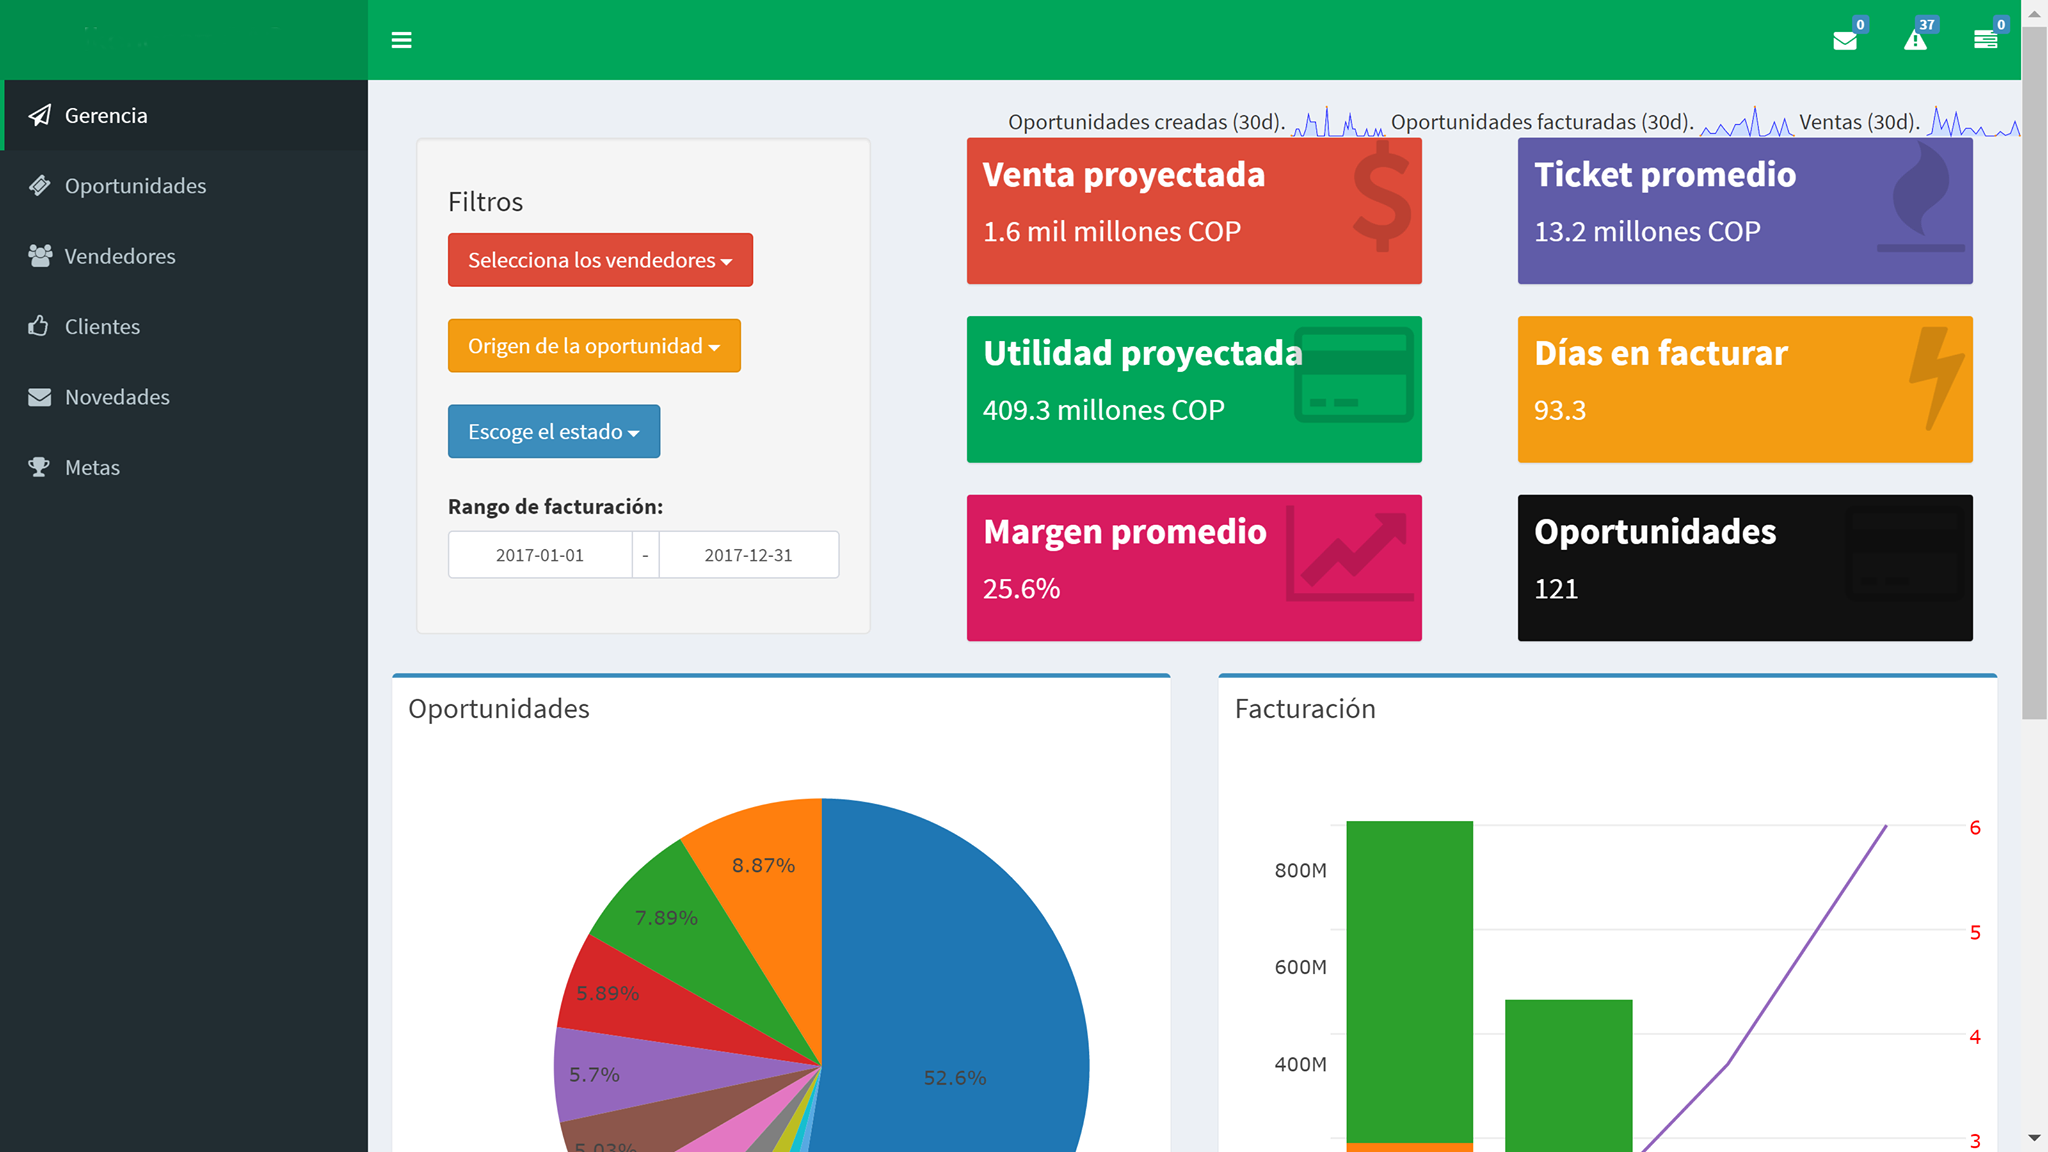Open the sidebar hamburger menu

pos(401,39)
